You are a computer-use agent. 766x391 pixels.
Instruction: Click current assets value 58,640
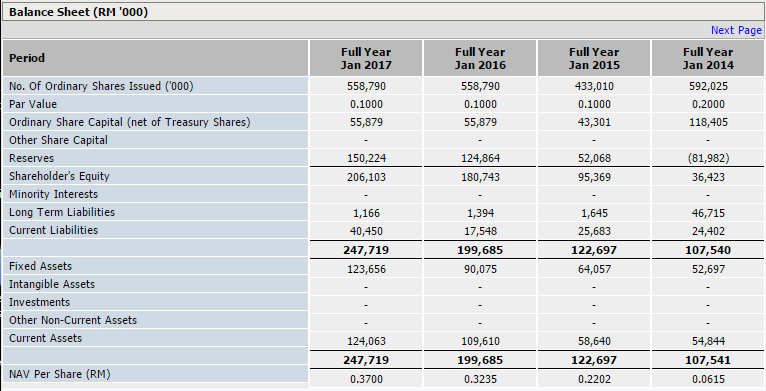click(594, 341)
